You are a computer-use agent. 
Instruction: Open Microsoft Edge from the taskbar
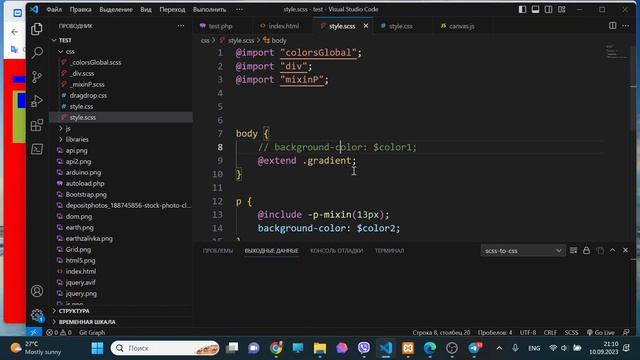click(x=429, y=348)
